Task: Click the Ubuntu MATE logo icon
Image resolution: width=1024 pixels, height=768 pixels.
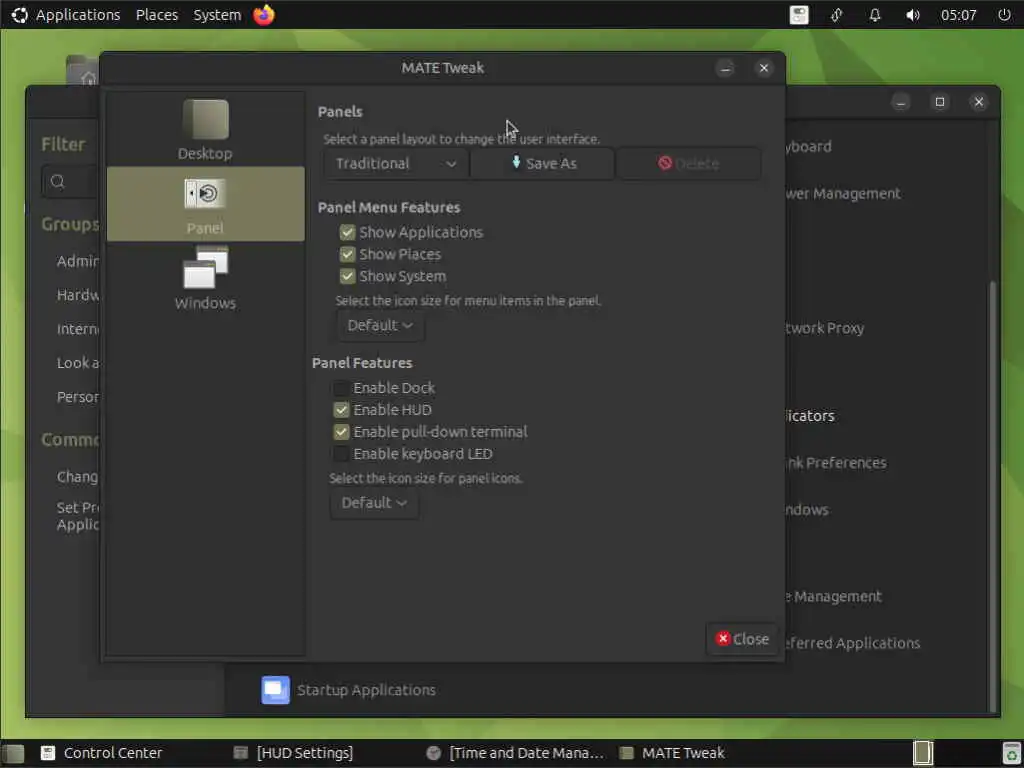Action: (20, 14)
